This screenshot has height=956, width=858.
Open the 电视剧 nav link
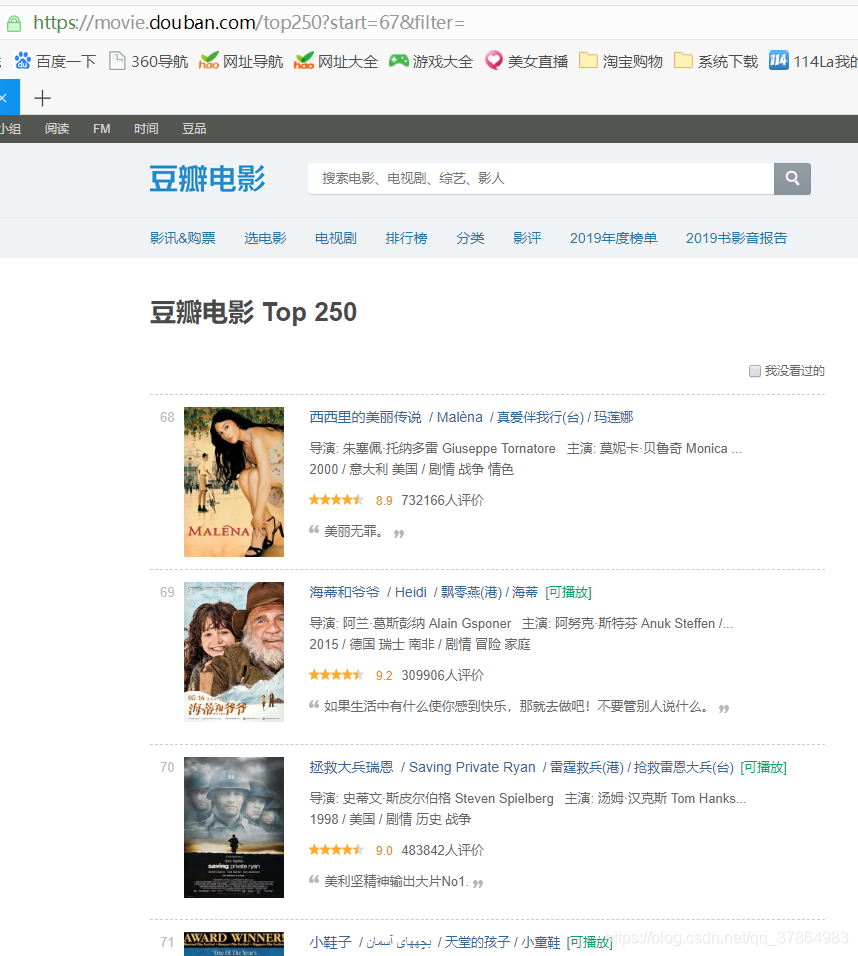click(336, 238)
